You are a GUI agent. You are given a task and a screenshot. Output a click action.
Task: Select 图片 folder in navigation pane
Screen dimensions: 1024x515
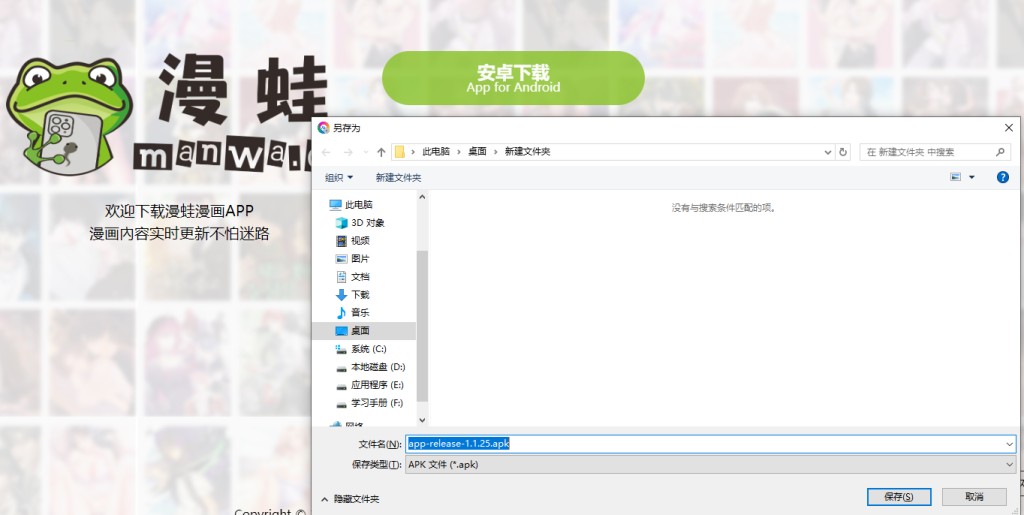[x=360, y=258]
